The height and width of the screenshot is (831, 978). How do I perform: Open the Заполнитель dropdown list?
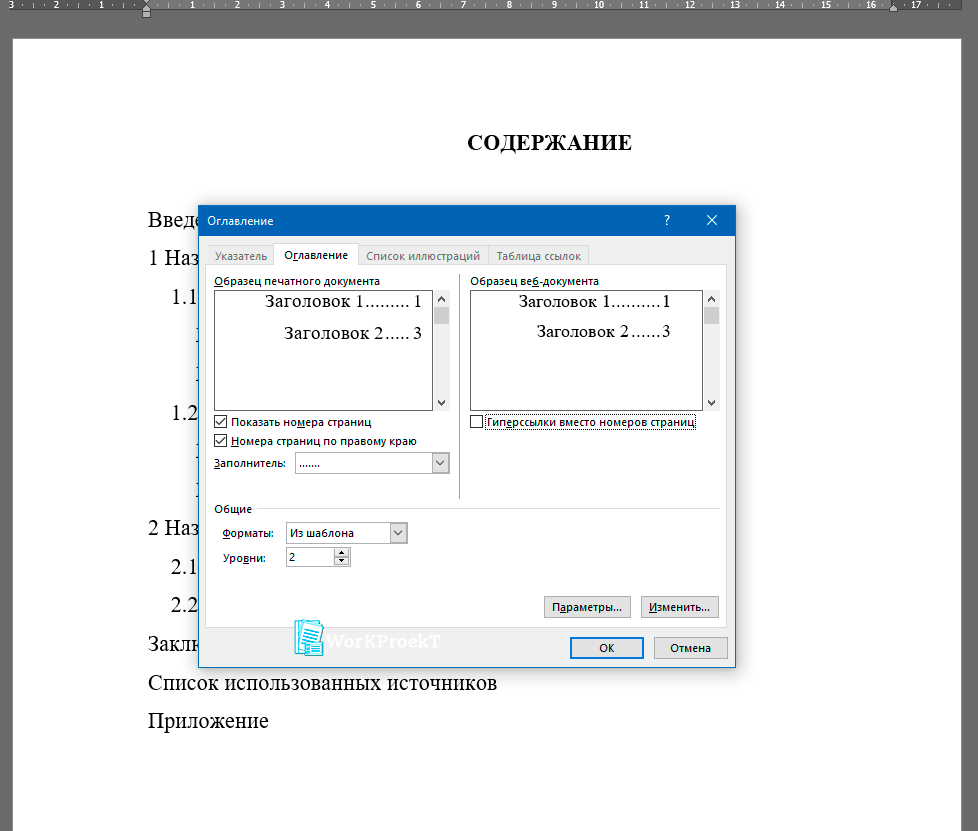pos(440,463)
